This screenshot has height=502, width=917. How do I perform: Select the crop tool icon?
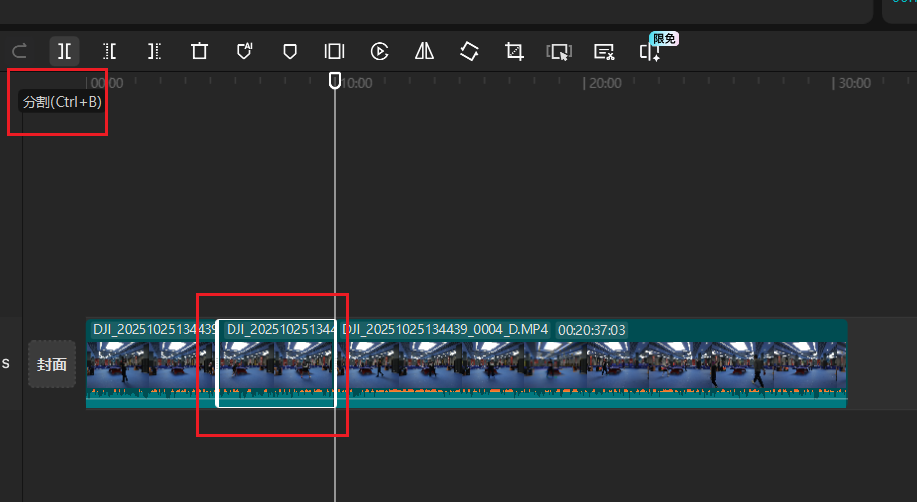tap(514, 51)
